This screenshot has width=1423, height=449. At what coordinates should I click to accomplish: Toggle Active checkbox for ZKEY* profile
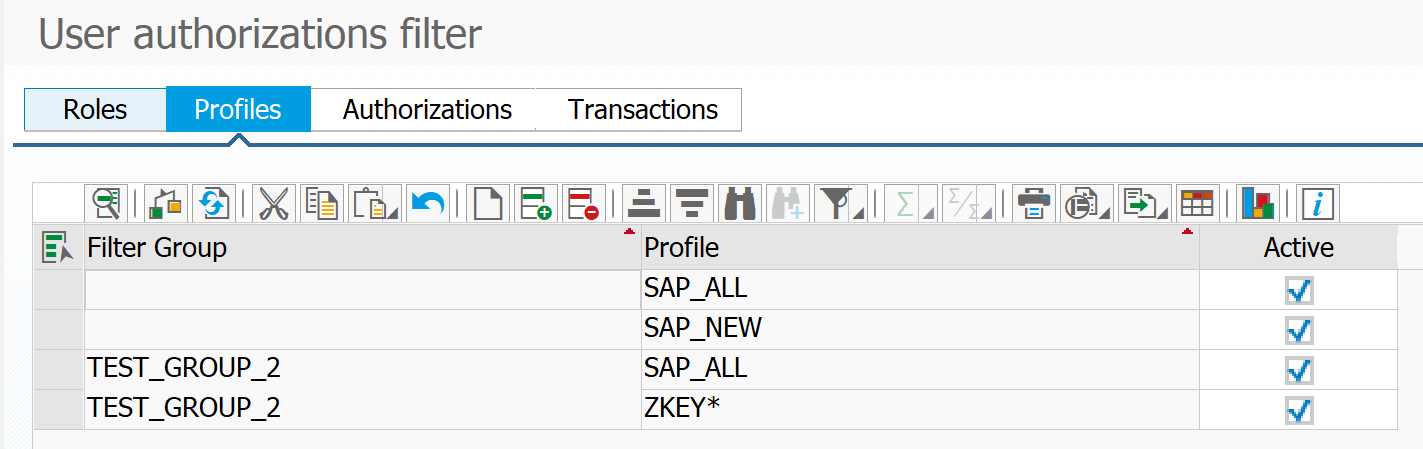(x=1299, y=410)
